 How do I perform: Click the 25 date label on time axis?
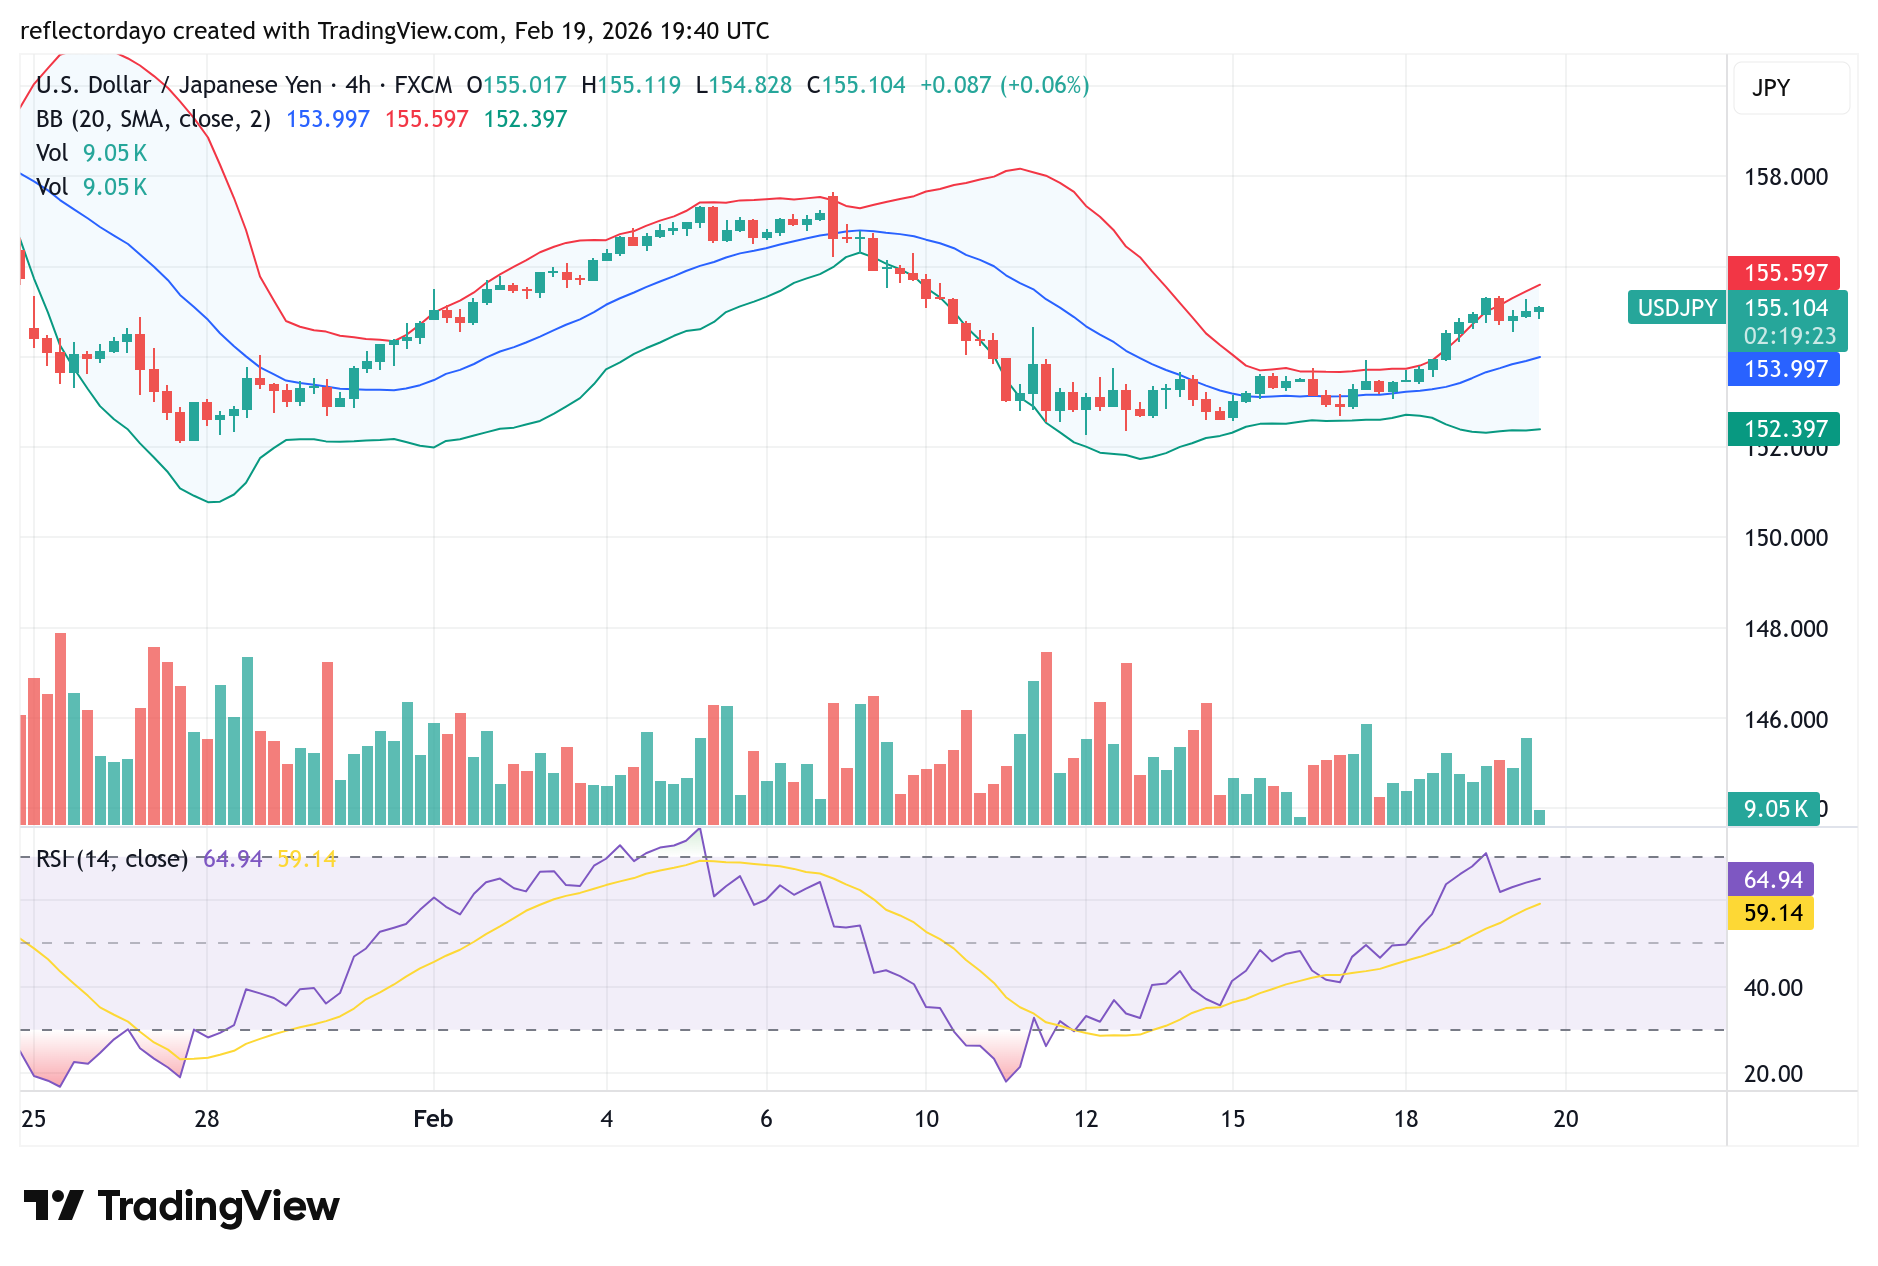33,1119
